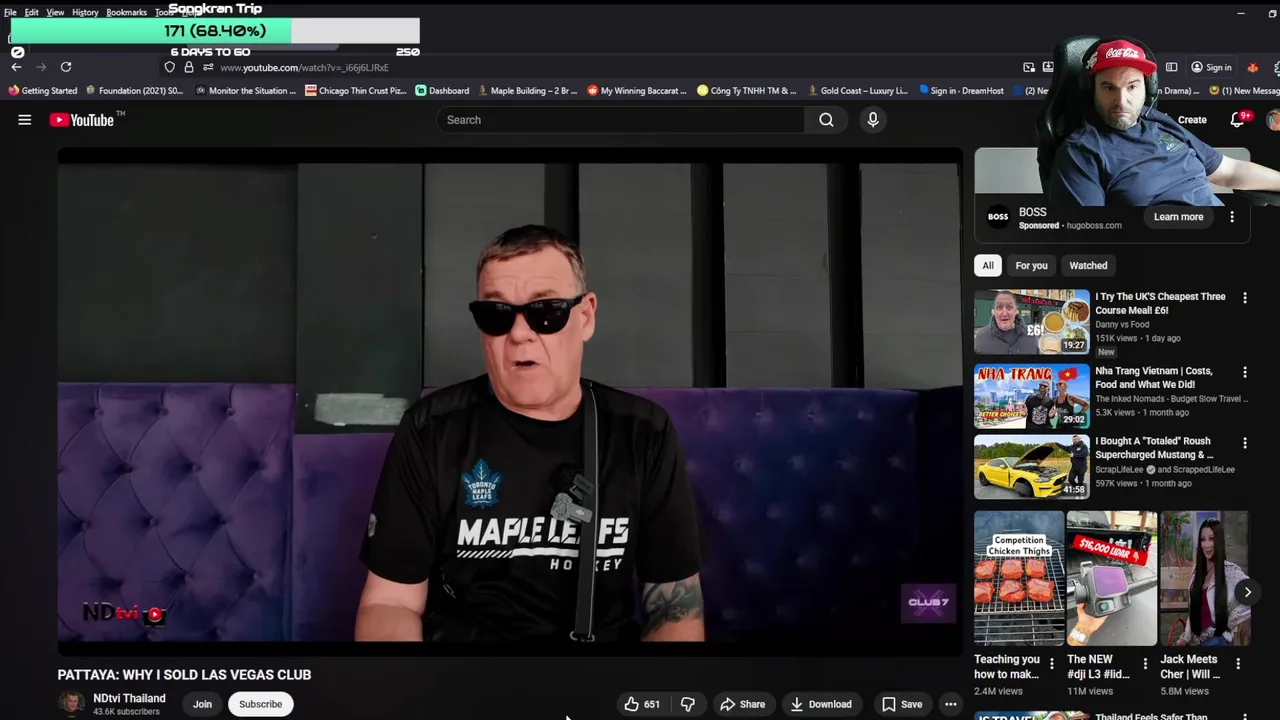The image size is (1280, 720).
Task: Open My Winning Baccarat bookmark
Action: click(637, 91)
